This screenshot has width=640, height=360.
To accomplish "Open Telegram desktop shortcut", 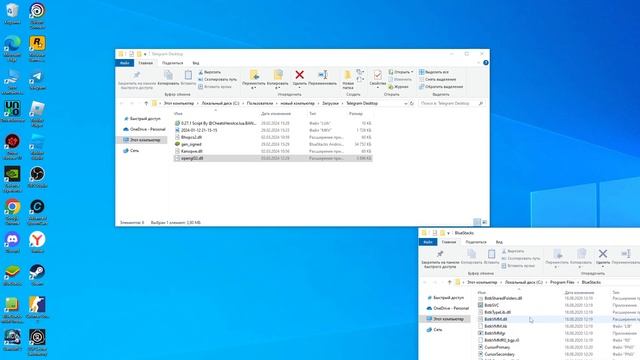I will pos(37,80).
